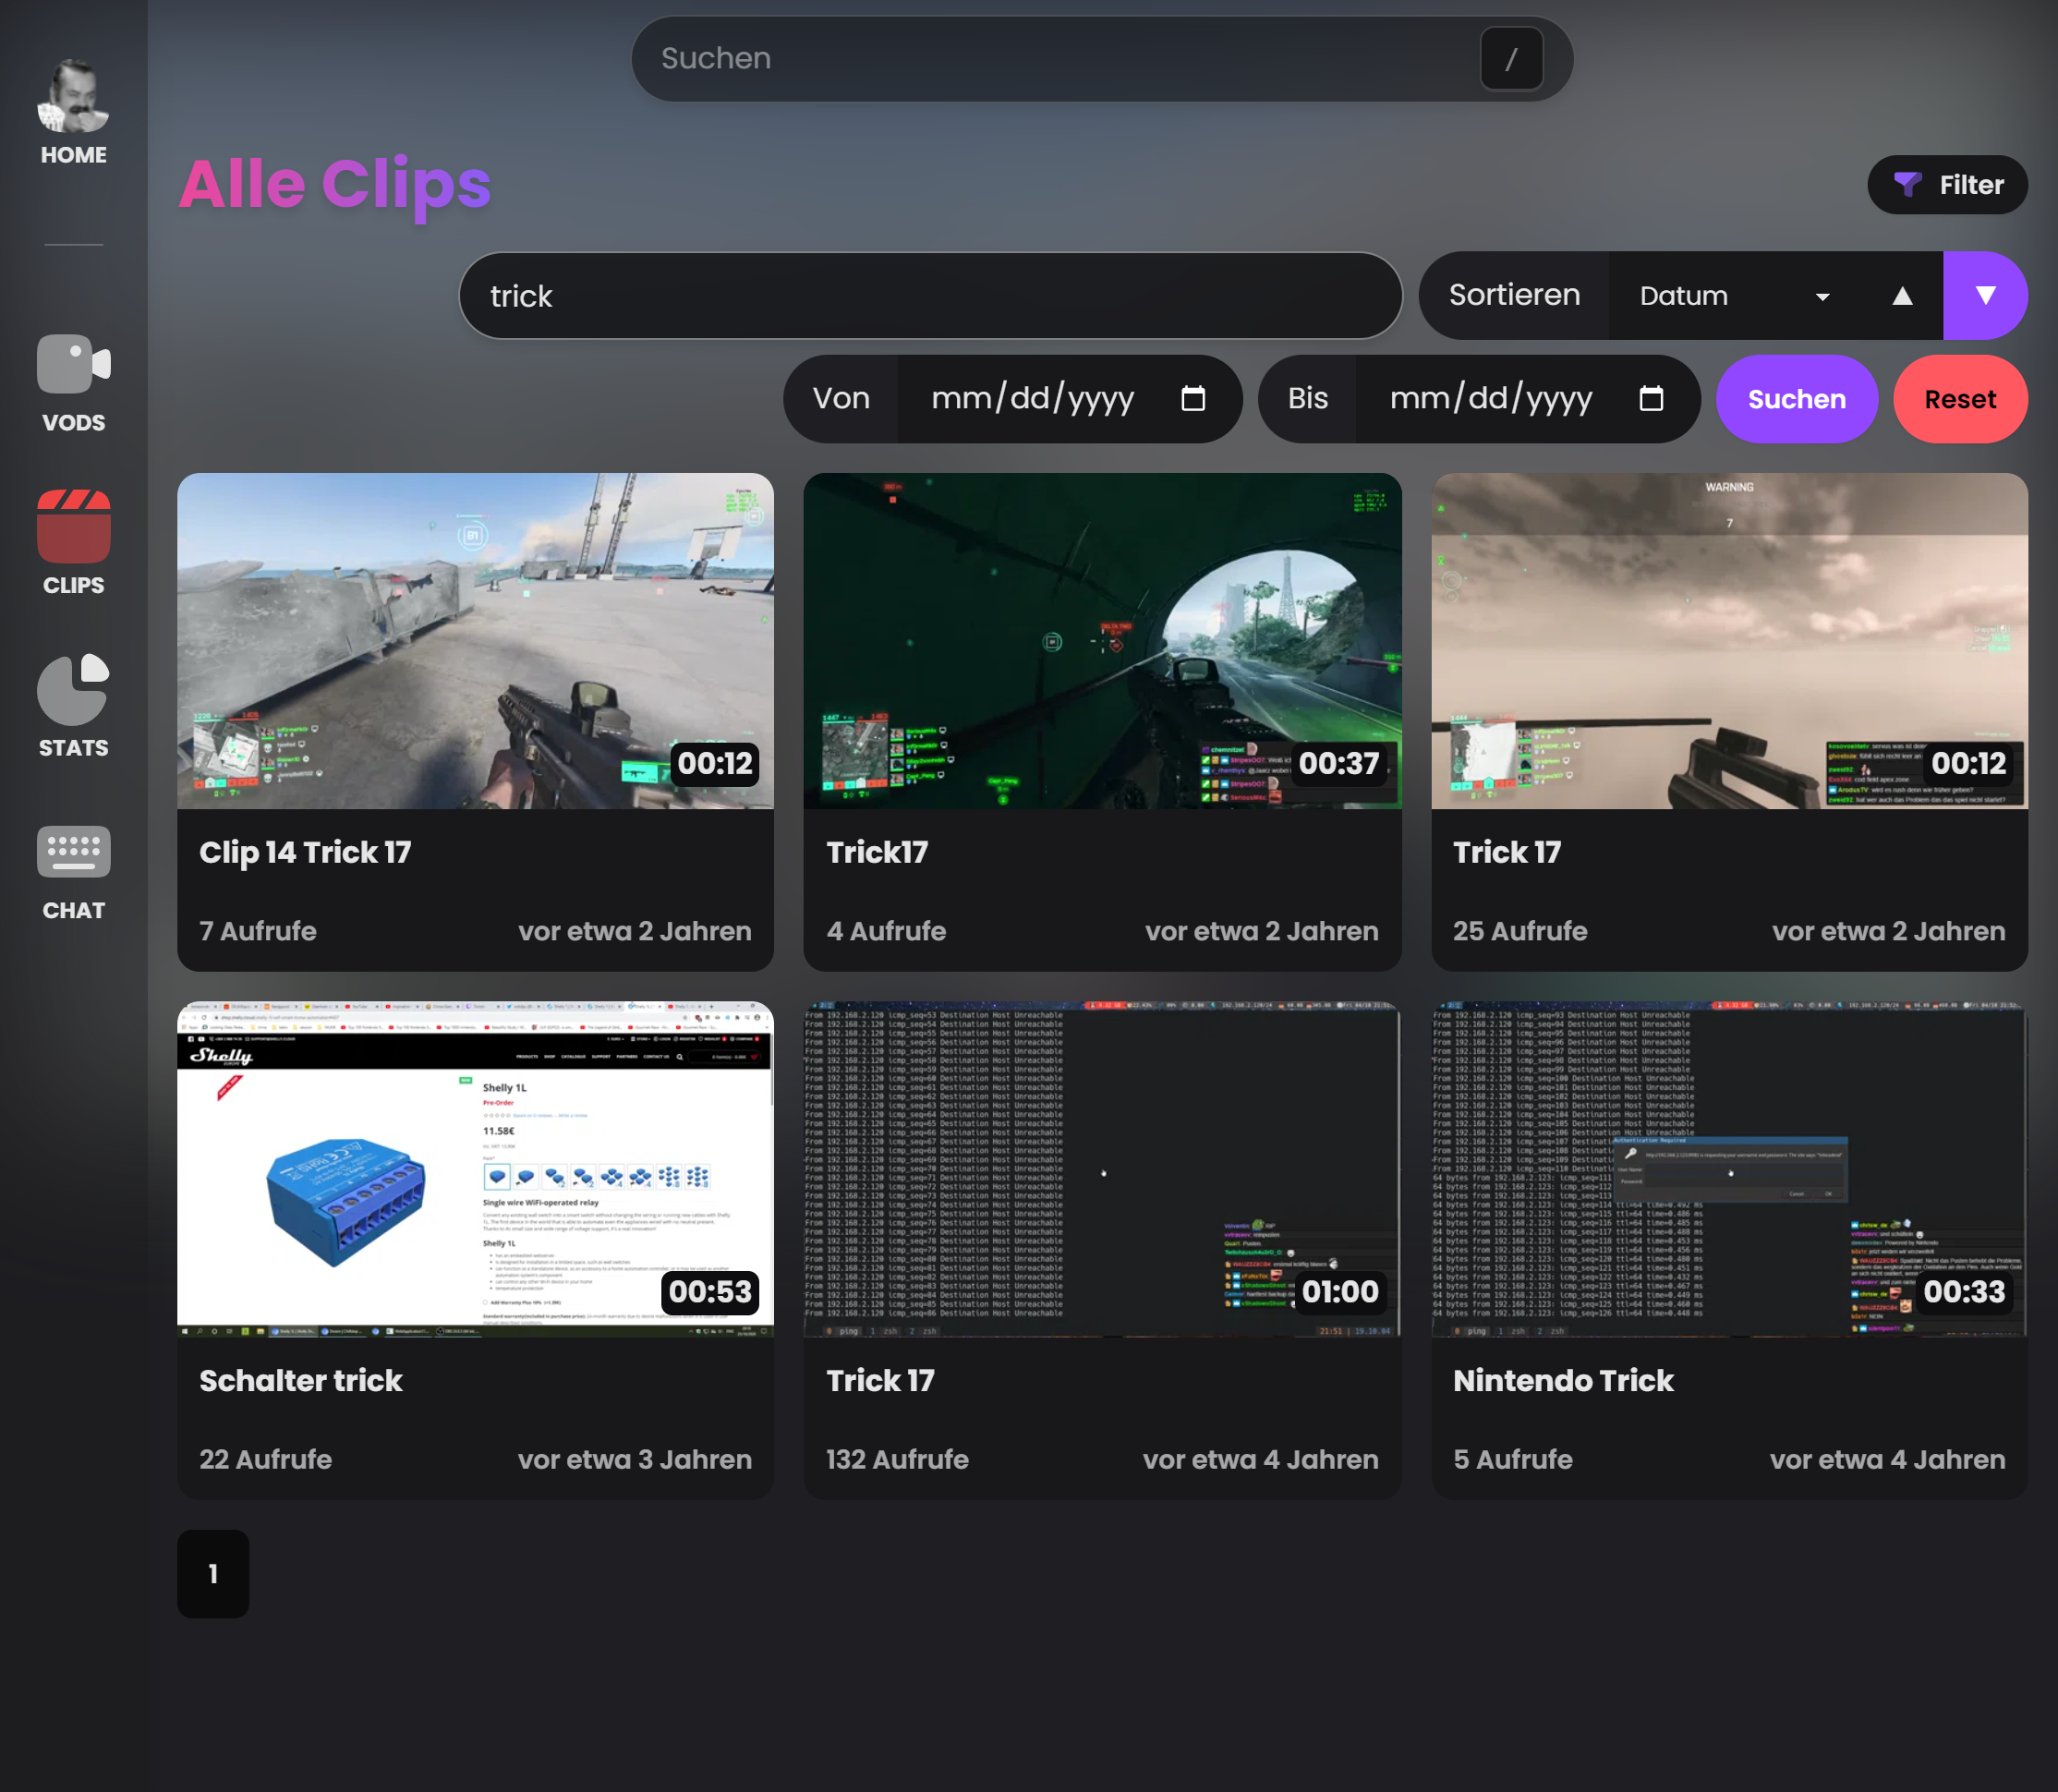
Task: Open the Clip 14 Trick 17 thumbnail
Action: (475, 640)
